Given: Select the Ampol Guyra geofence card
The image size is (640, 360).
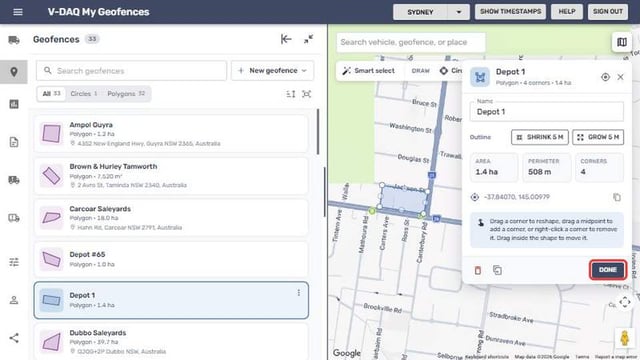Looking at the screenshot, I should click(171, 134).
